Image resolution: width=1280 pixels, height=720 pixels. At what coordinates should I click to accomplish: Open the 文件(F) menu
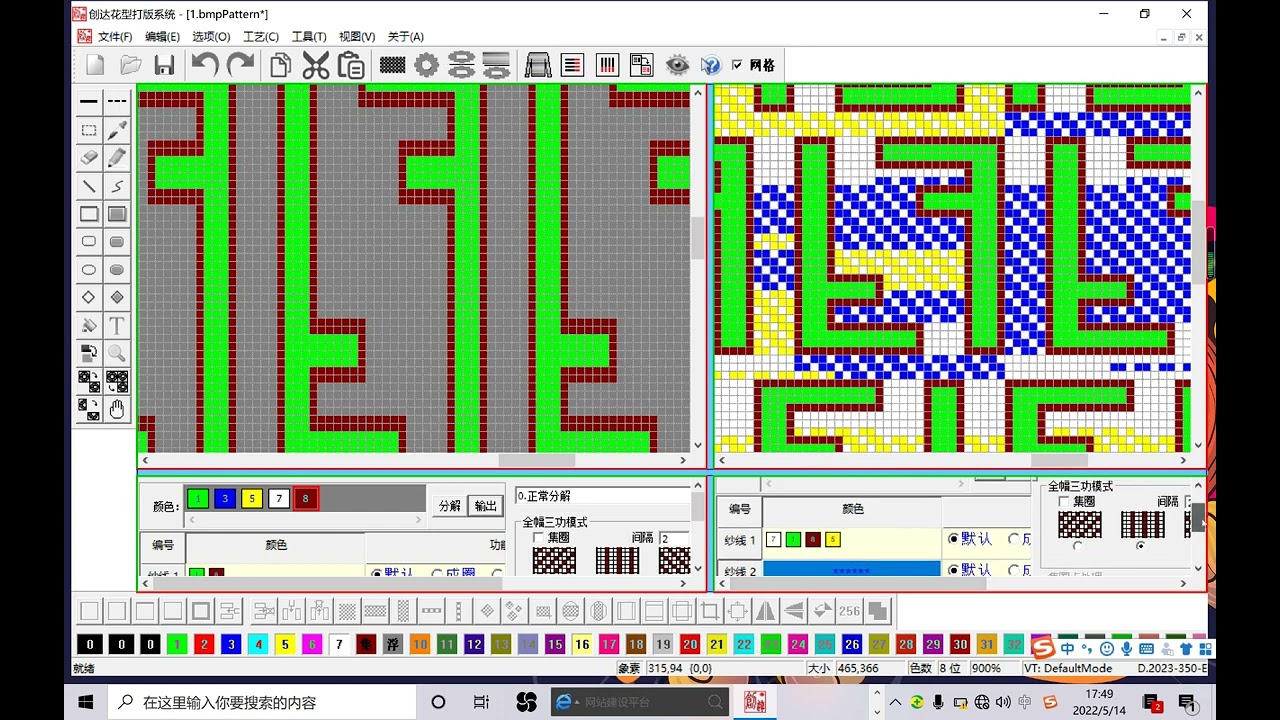[x=115, y=37]
